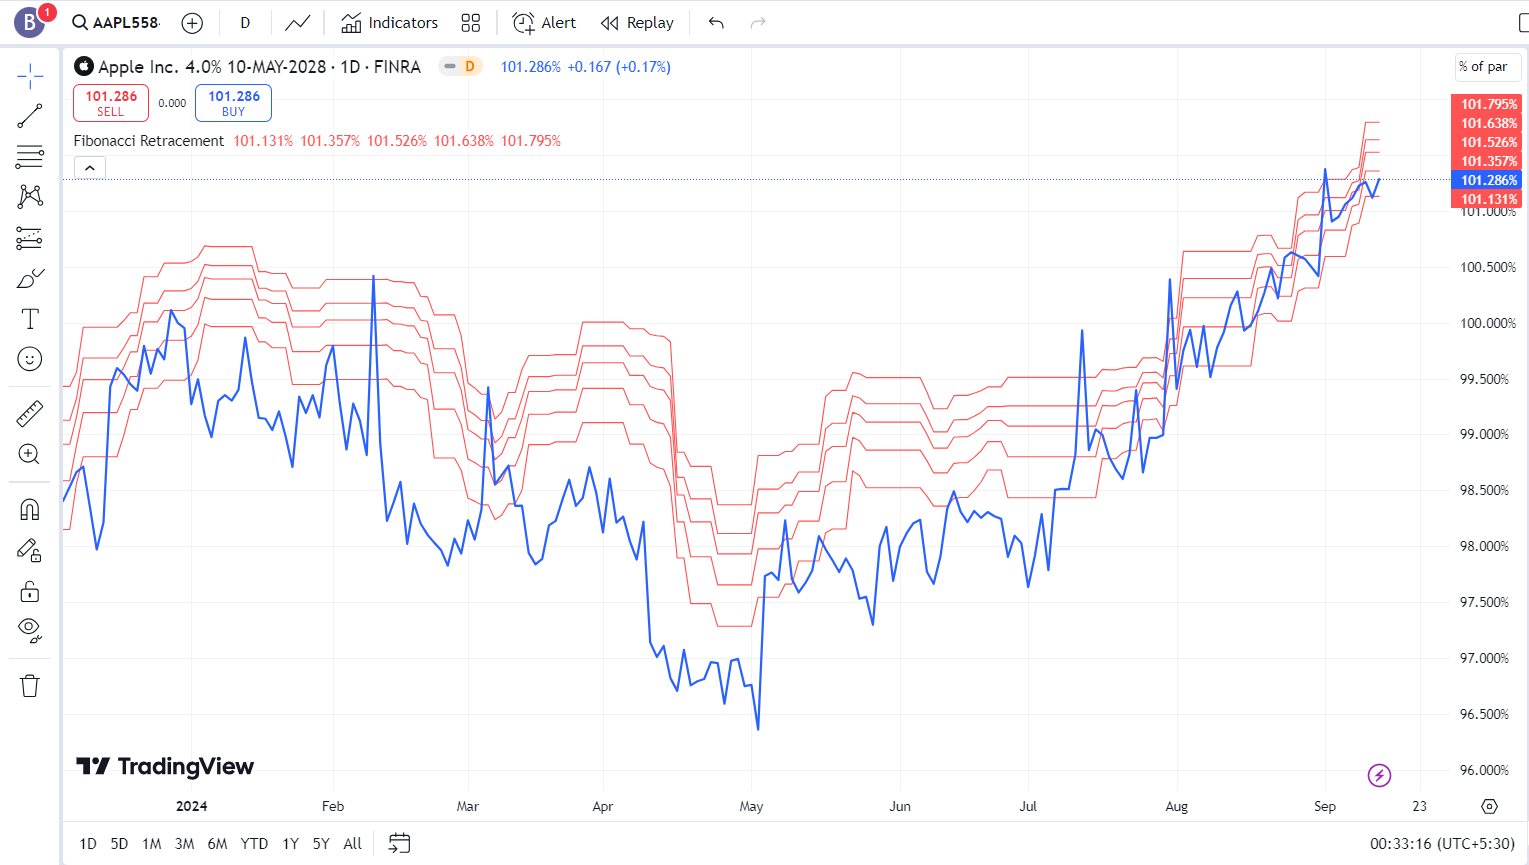Redo the chart action

[x=758, y=23]
